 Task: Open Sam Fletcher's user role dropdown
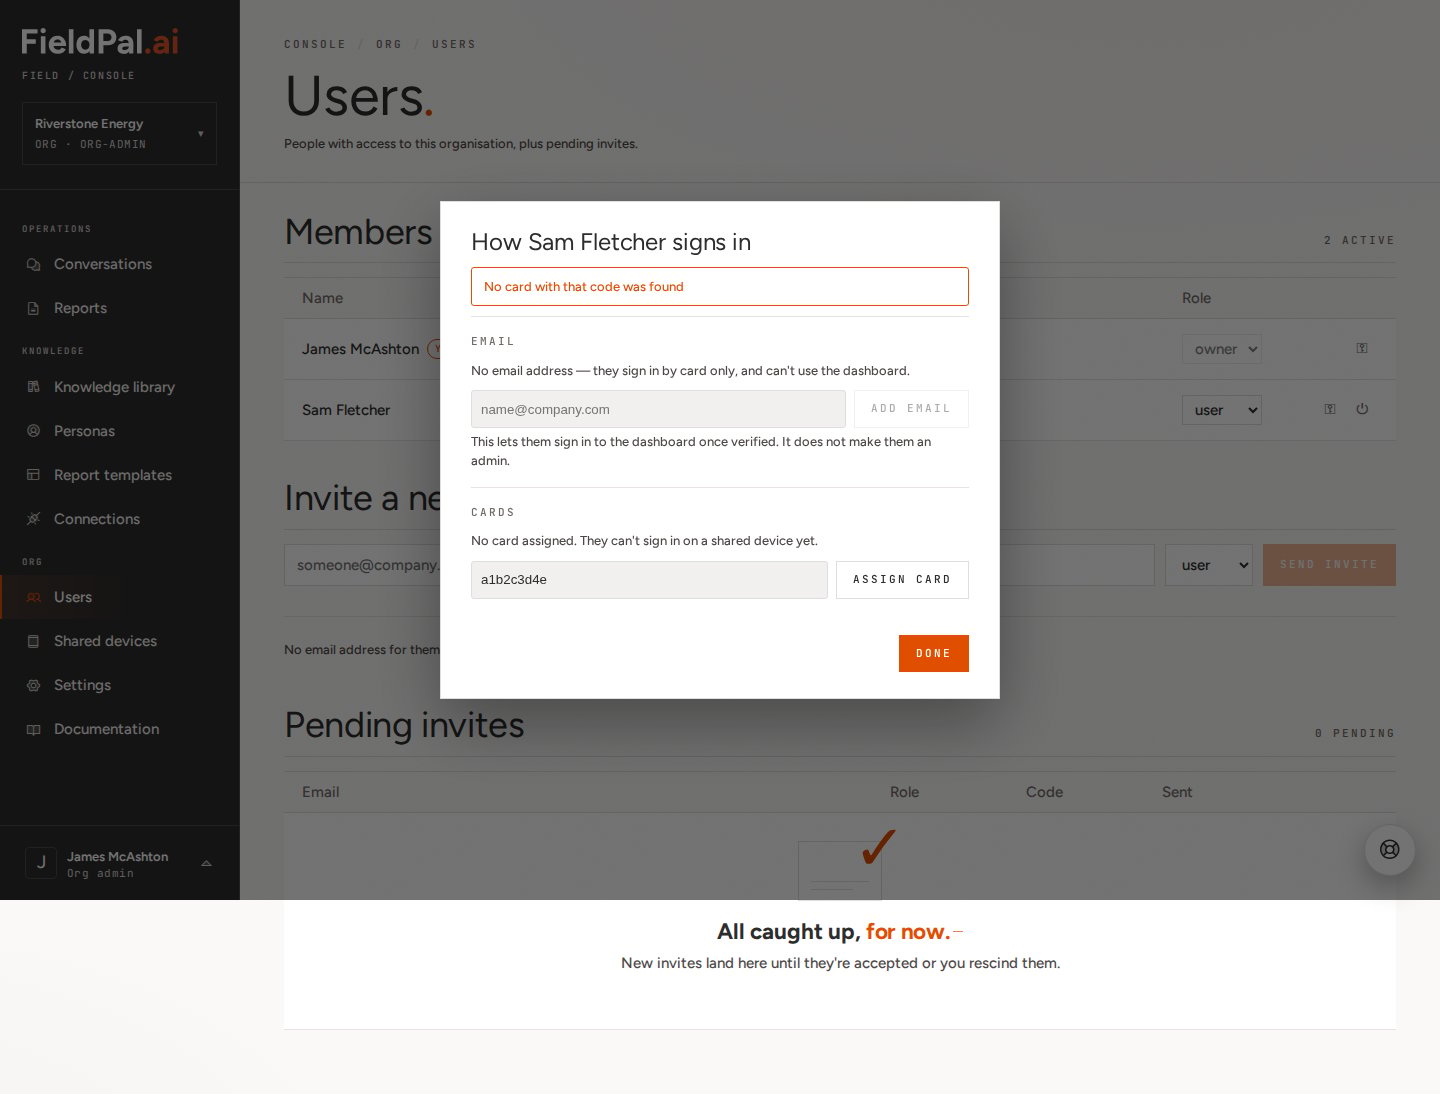(1221, 410)
